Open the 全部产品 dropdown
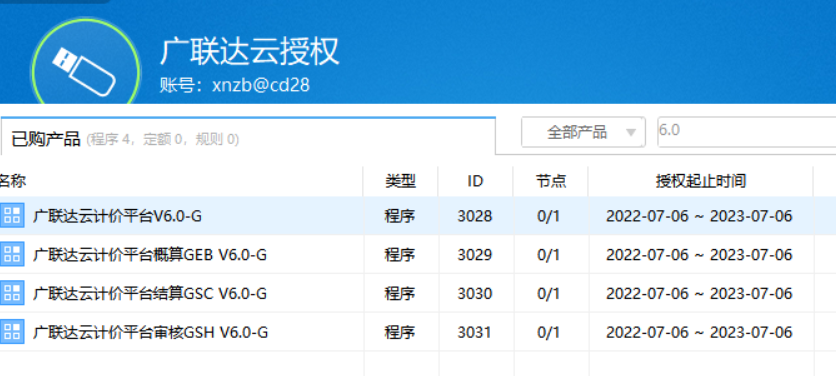The height and width of the screenshot is (376, 836). click(x=583, y=132)
